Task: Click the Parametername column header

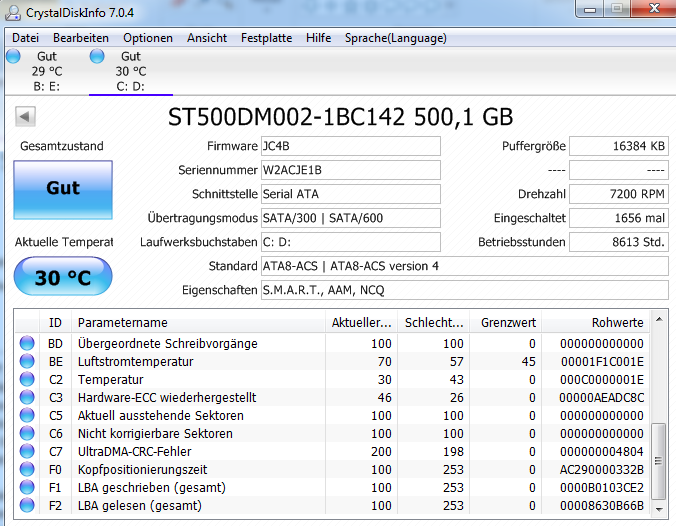Action: 198,322
